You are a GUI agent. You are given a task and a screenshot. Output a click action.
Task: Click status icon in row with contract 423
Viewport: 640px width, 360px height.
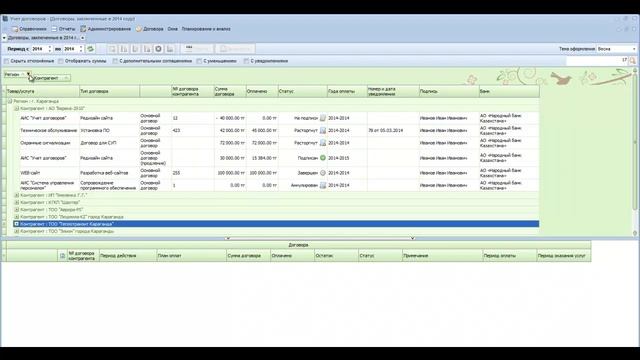(x=322, y=131)
